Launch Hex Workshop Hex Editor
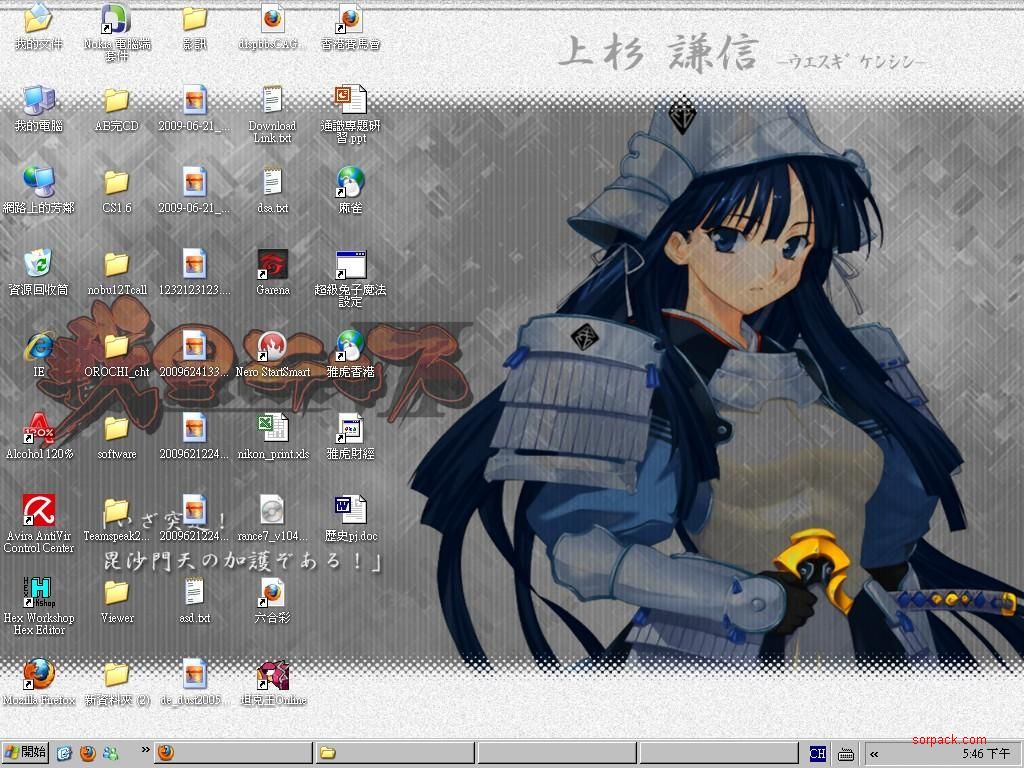Image resolution: width=1024 pixels, height=768 pixels. (x=39, y=593)
